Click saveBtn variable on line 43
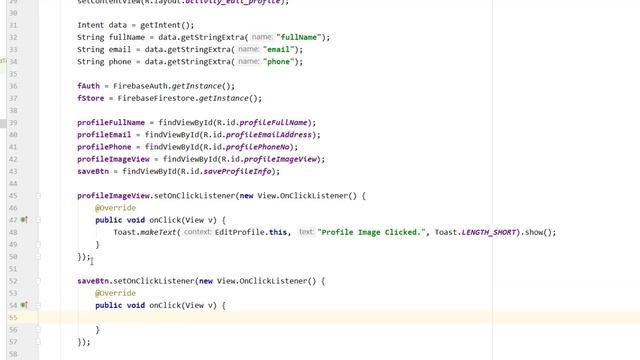The height and width of the screenshot is (360, 640). pos(93,171)
